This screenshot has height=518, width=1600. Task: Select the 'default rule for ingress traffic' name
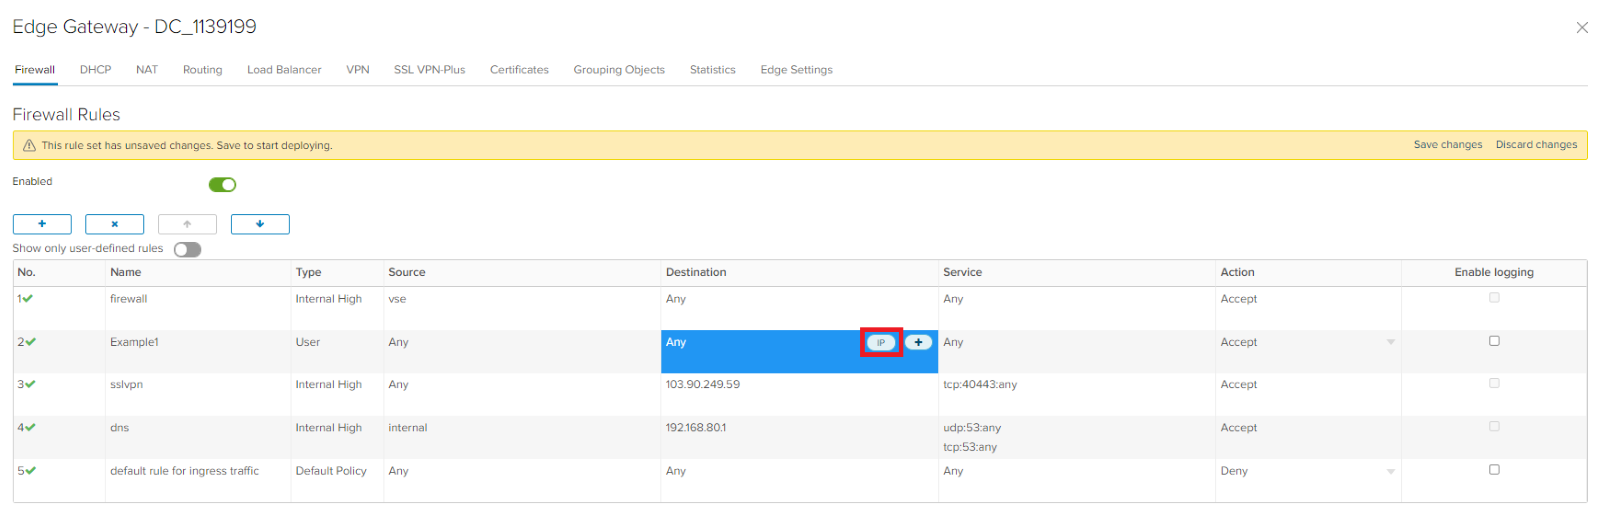coord(184,471)
